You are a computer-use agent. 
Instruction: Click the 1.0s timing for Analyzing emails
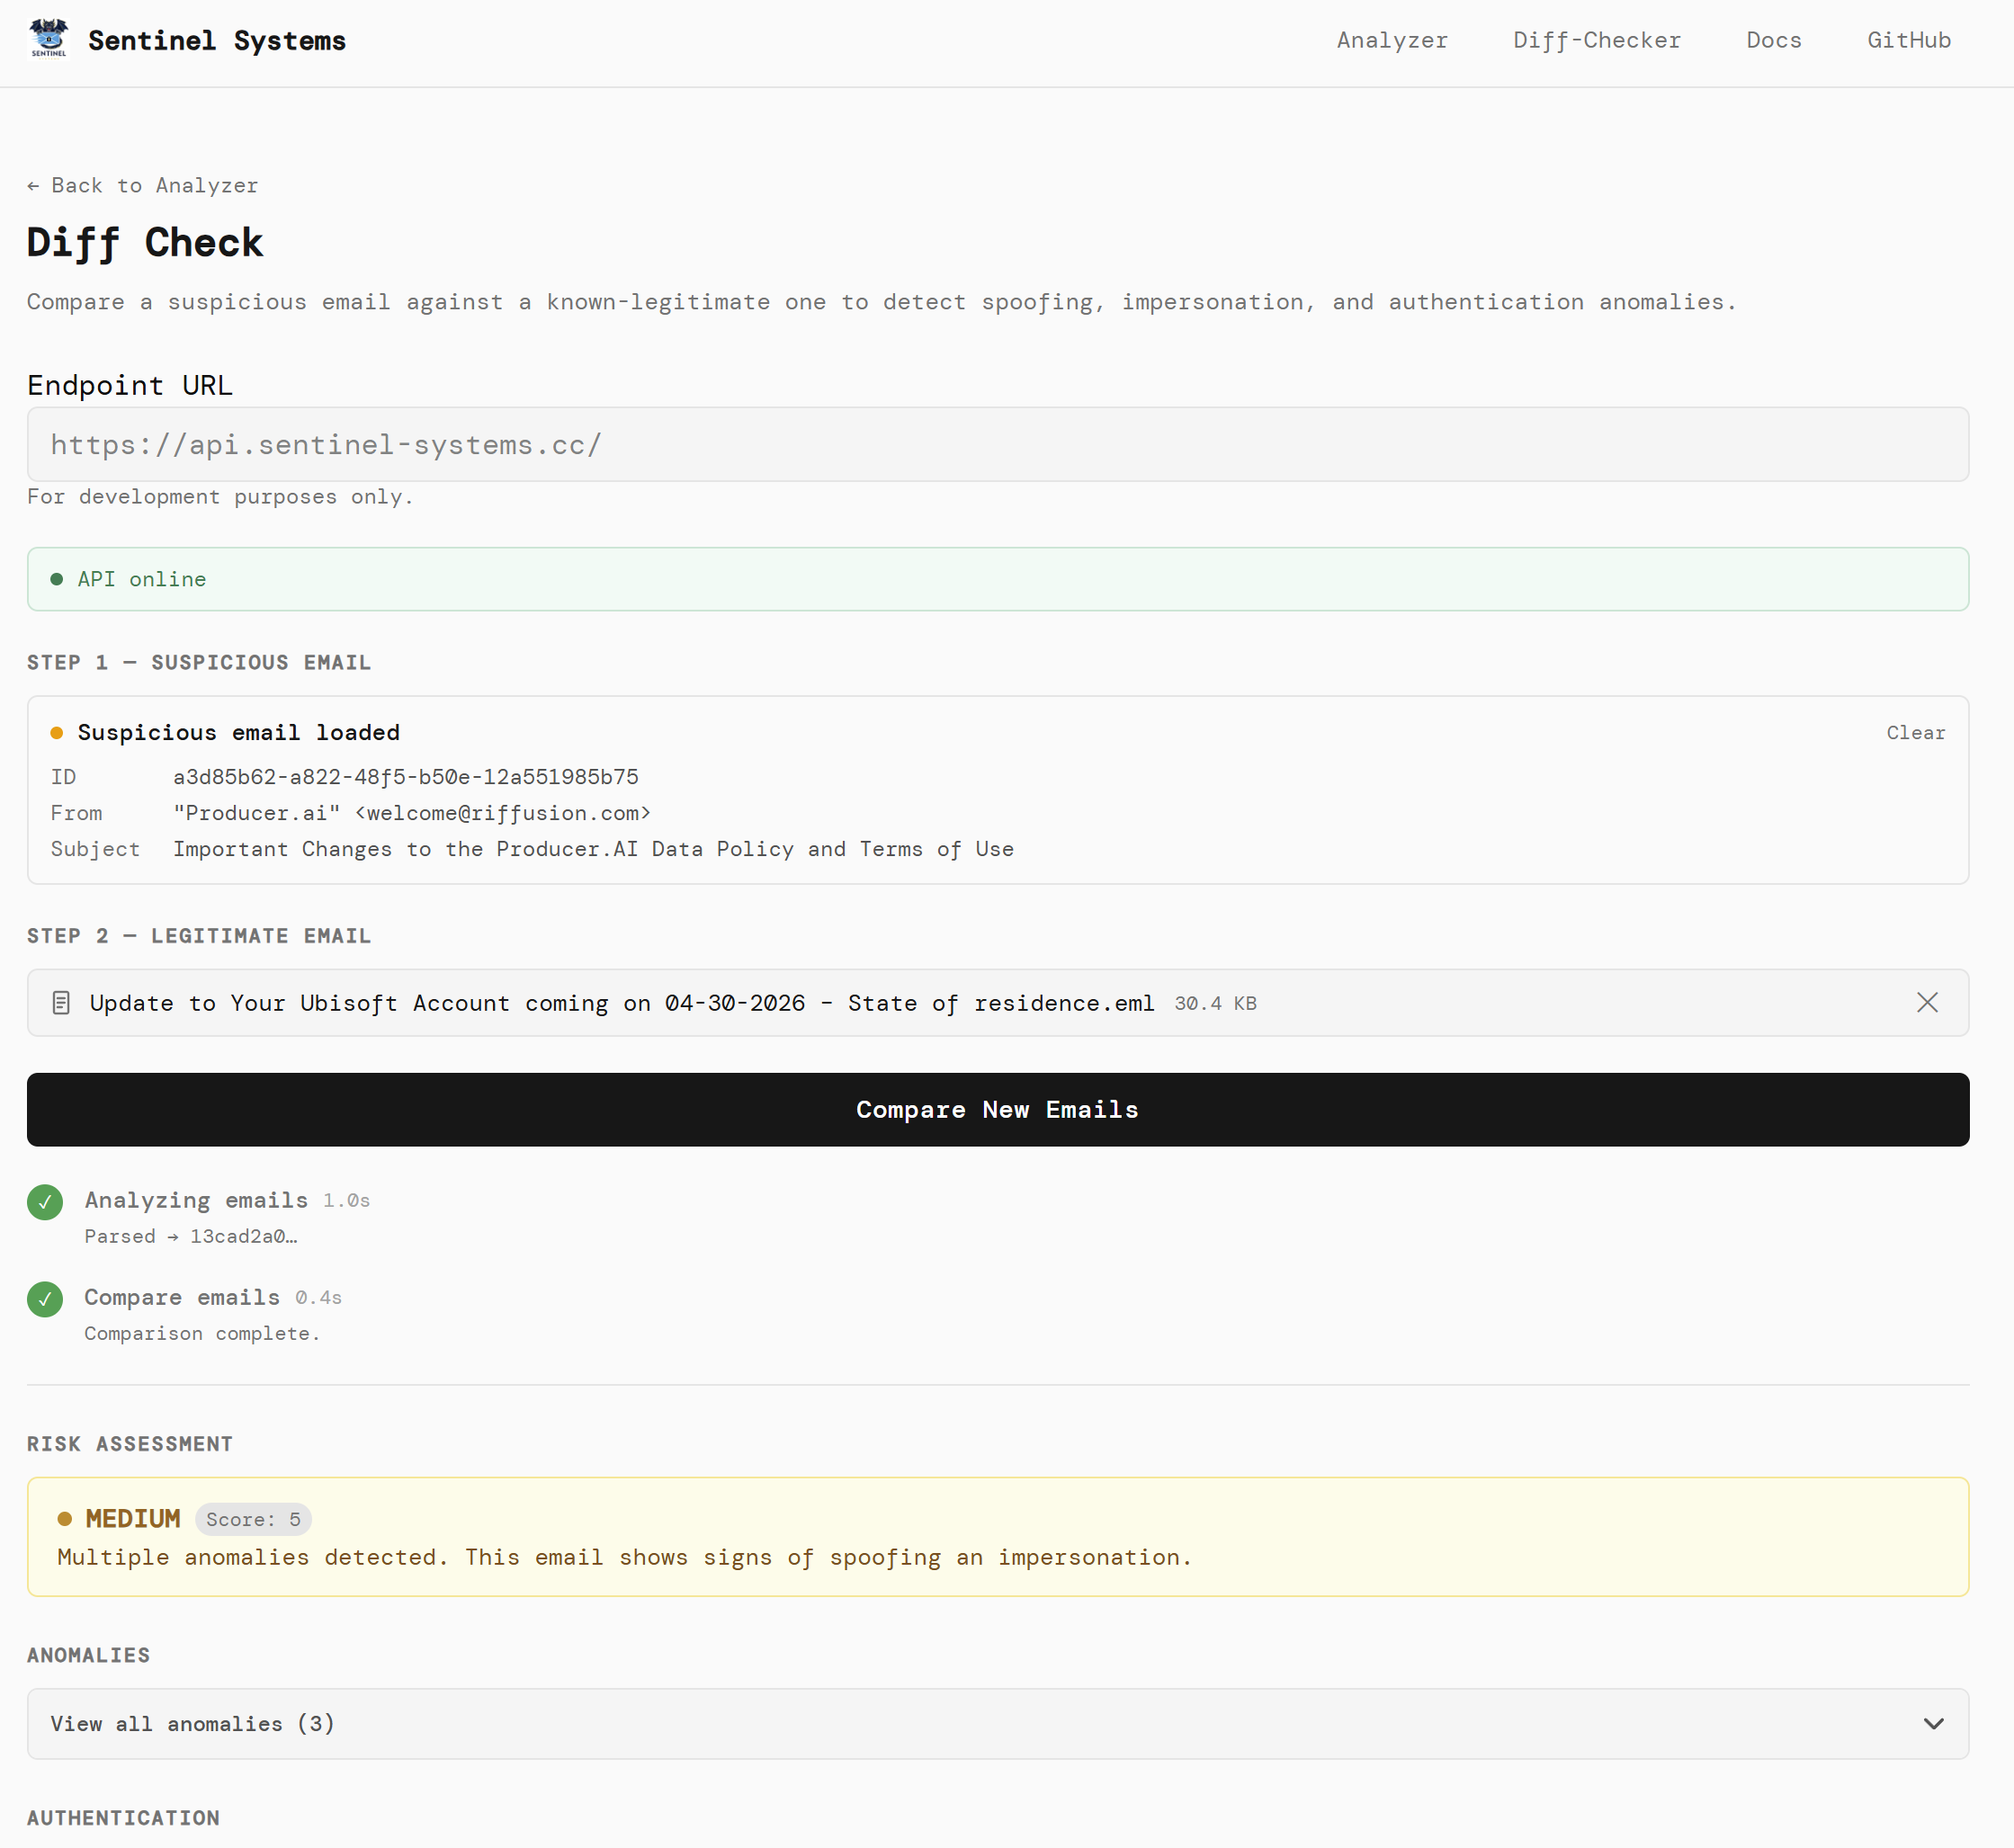tap(346, 1200)
